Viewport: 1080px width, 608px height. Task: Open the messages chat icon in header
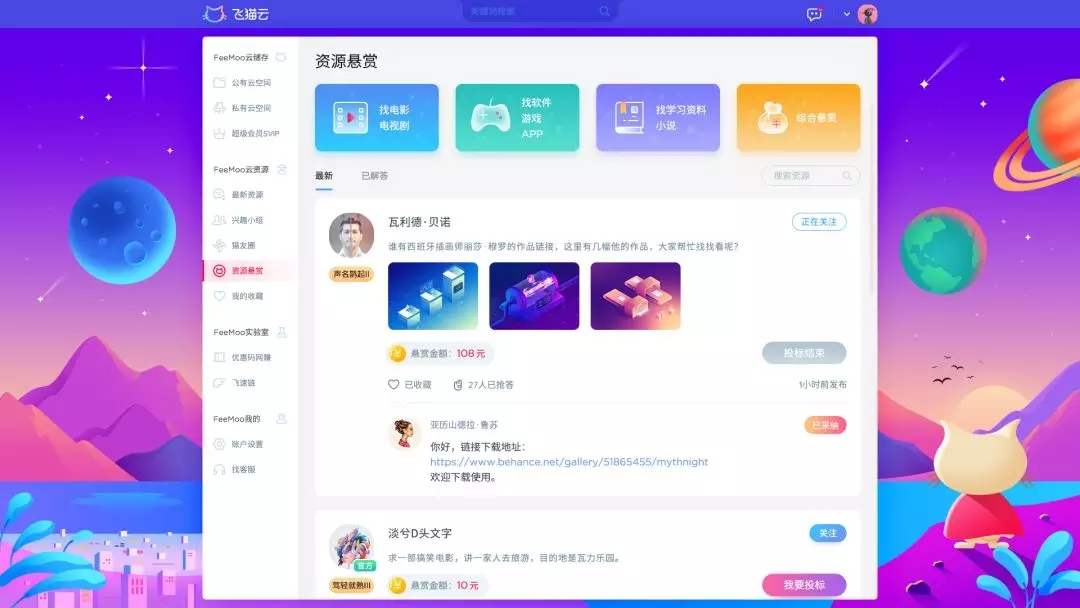click(x=814, y=14)
